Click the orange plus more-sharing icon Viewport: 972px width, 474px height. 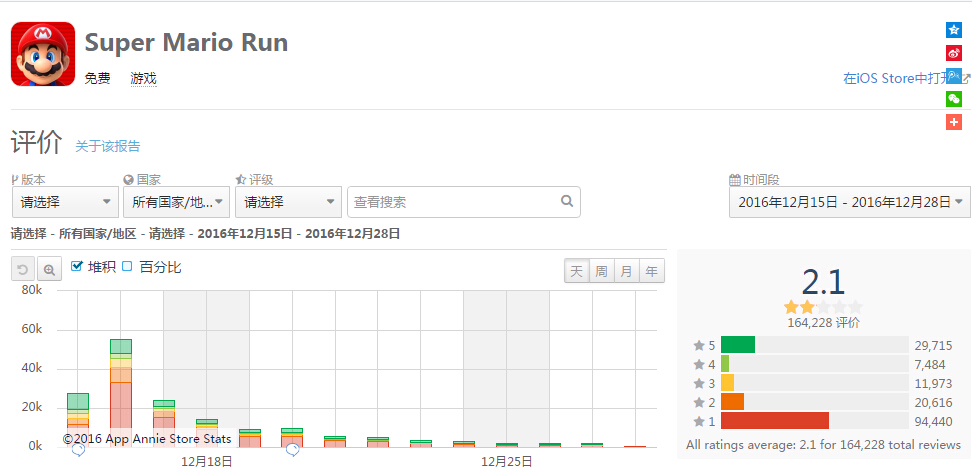coord(953,121)
